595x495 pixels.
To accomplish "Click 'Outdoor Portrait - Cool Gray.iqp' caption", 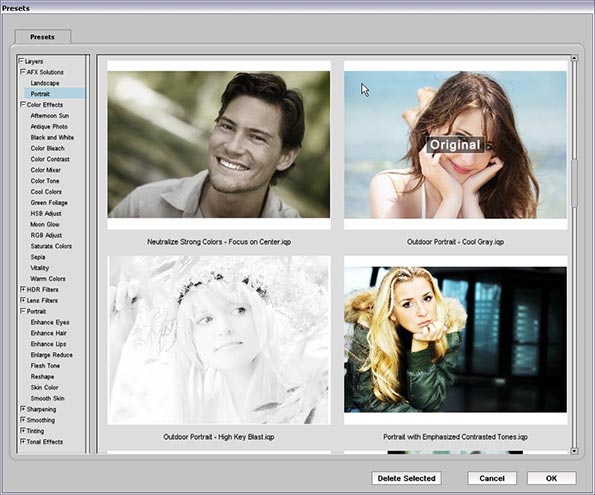I will point(455,242).
